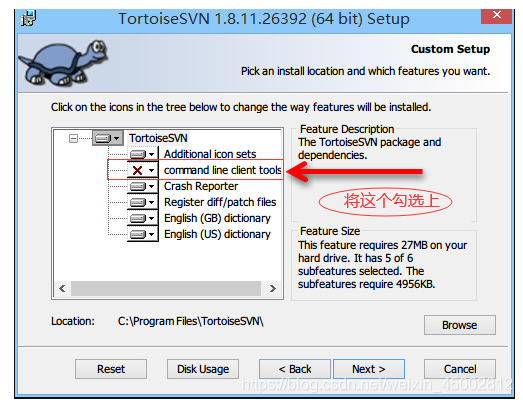Select English (GB) dictionary tree item

click(217, 218)
